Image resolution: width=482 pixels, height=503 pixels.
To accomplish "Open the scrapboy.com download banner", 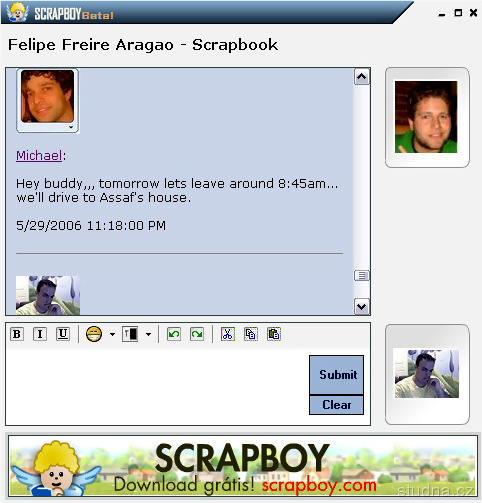I will pos(243,466).
